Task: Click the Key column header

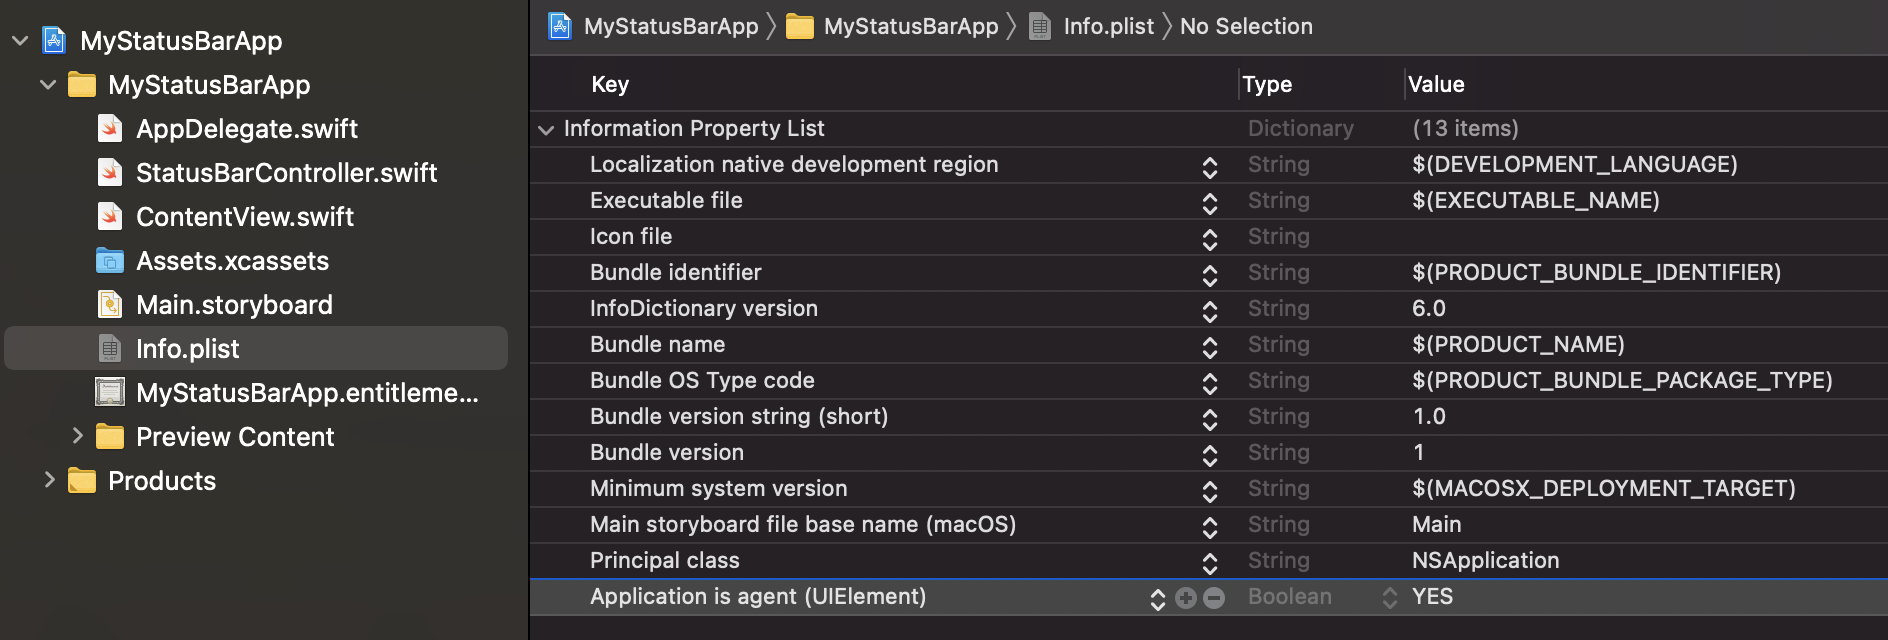Action: [610, 85]
